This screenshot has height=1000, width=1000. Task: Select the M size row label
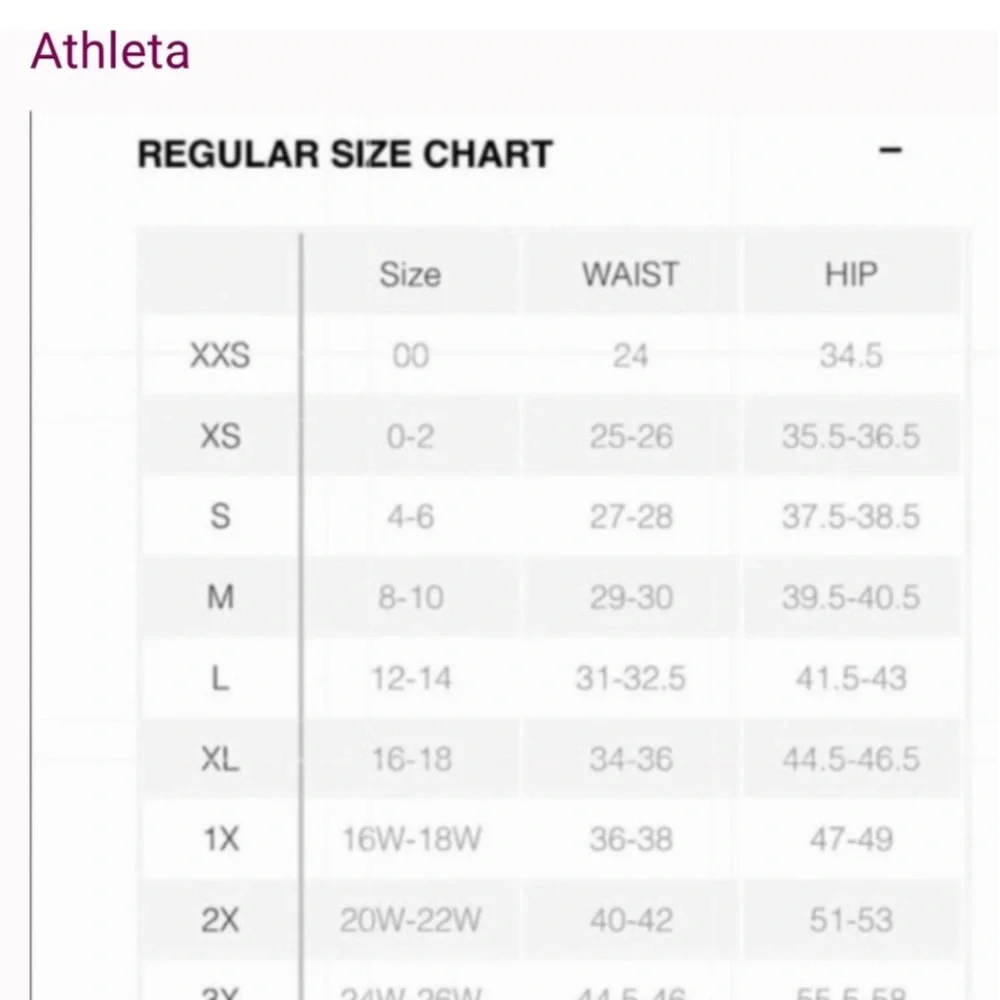point(220,598)
